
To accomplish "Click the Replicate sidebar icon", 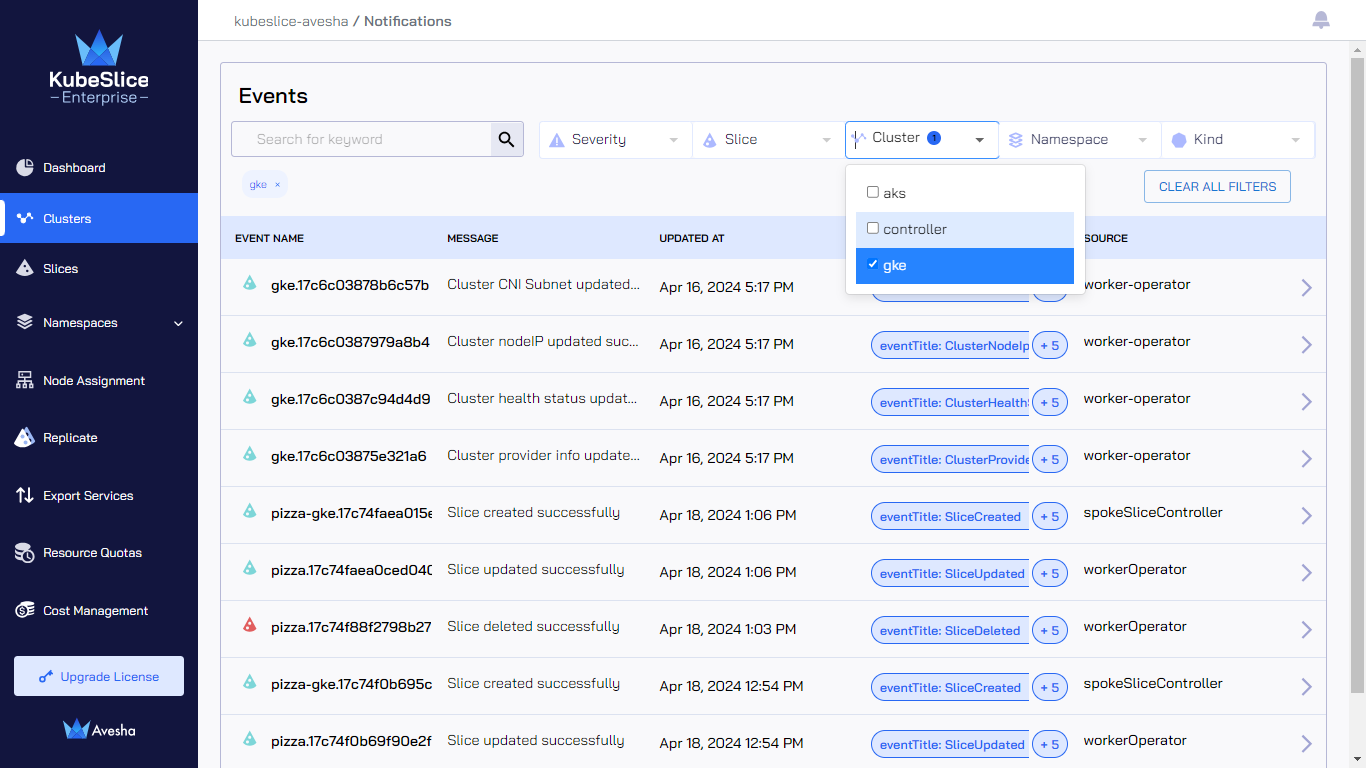I will 25,437.
